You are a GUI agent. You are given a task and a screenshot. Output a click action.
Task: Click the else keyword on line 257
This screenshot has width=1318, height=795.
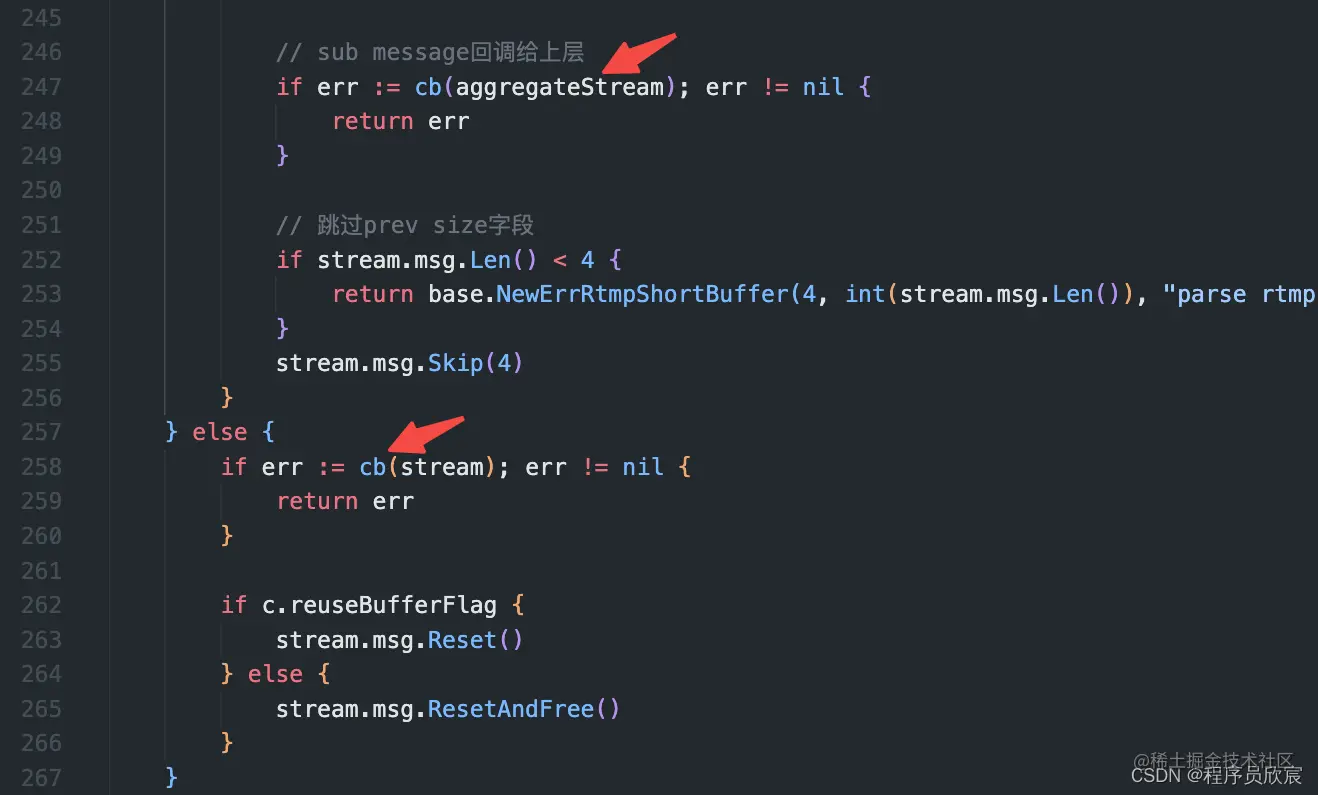[x=220, y=432]
